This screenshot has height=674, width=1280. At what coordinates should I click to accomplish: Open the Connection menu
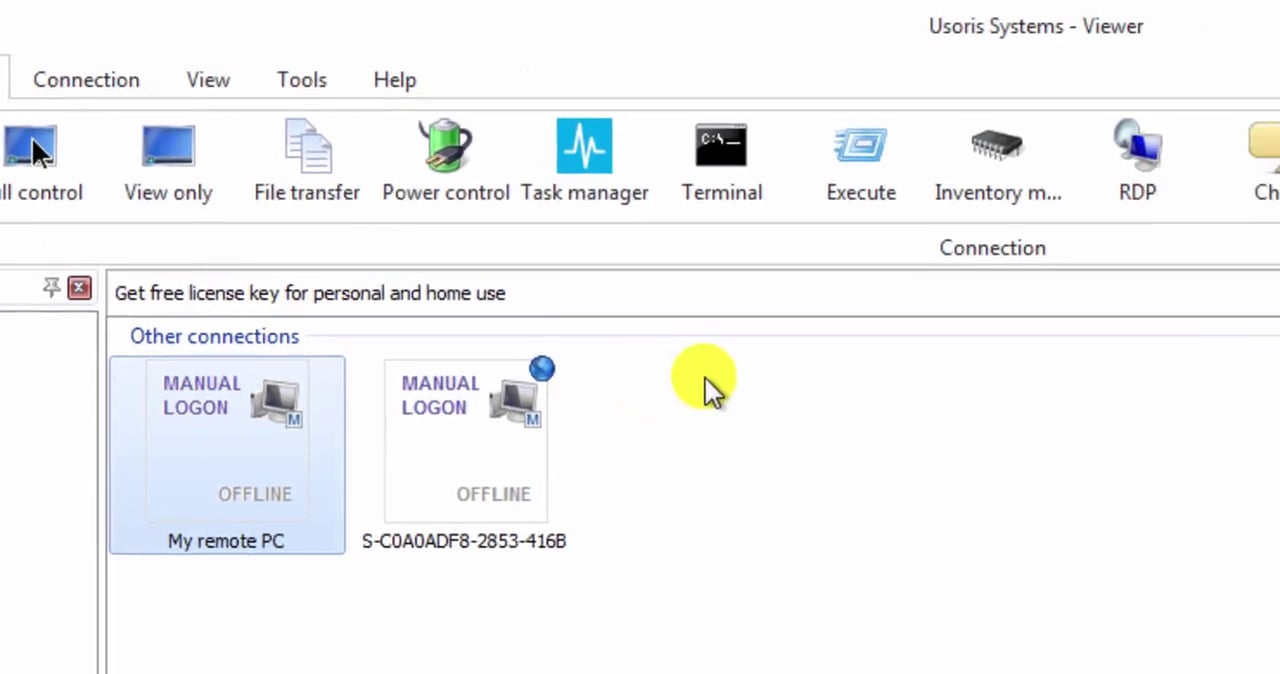tap(86, 80)
